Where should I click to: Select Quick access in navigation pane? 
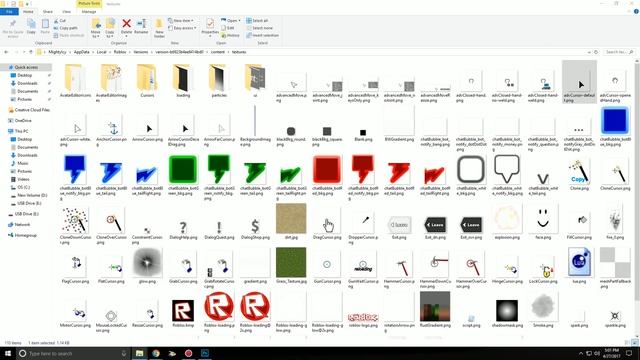click(x=26, y=67)
